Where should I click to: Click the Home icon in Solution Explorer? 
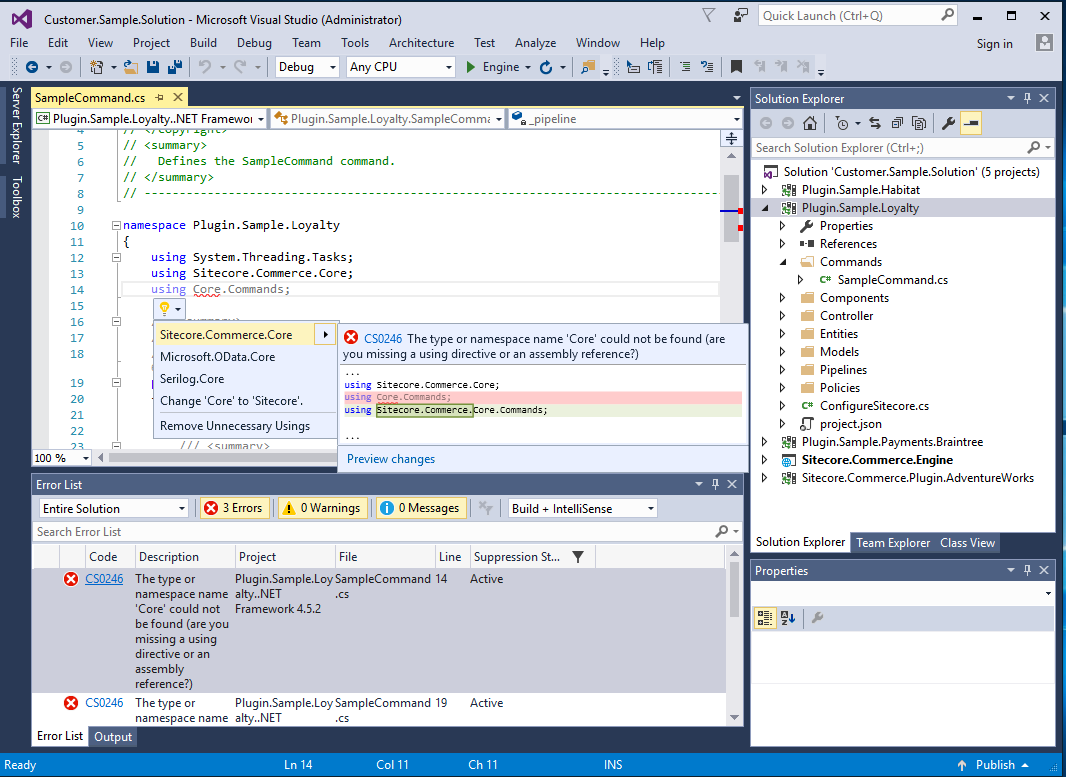coord(810,123)
